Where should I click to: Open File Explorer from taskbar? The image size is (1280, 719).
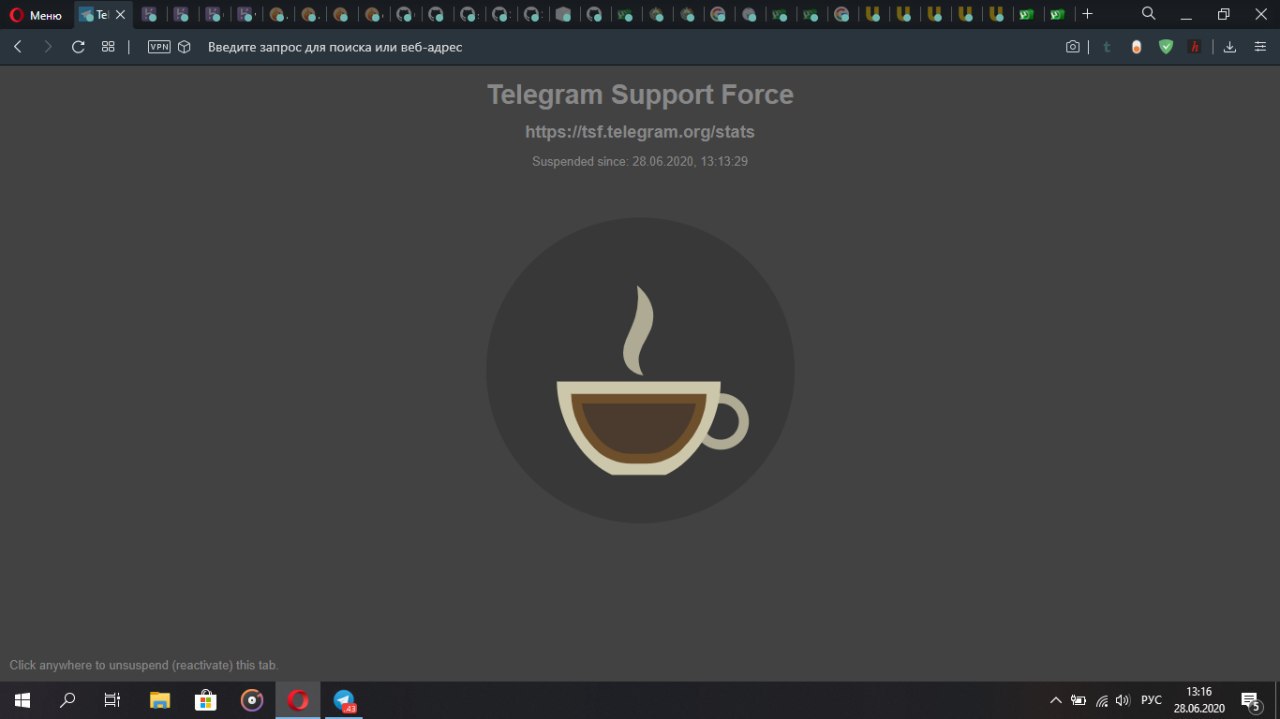click(x=160, y=700)
